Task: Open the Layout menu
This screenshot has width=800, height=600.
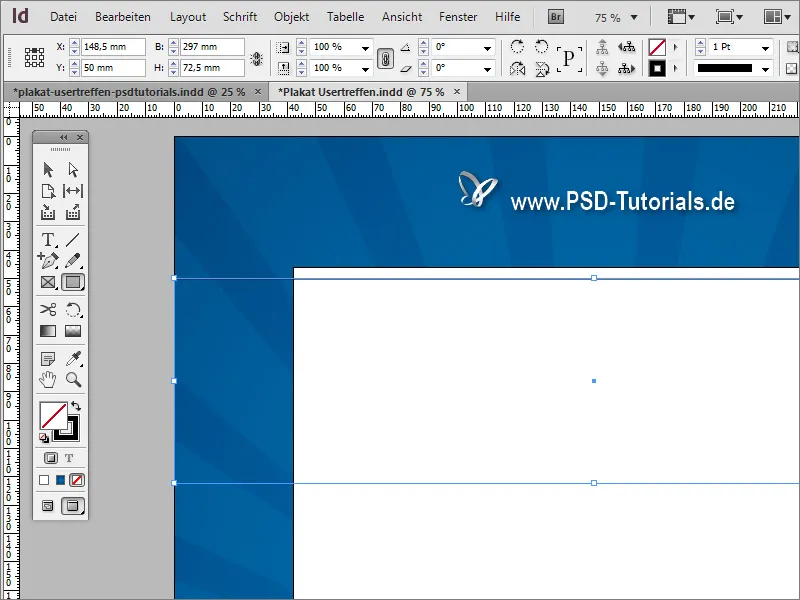Action: 188,17
